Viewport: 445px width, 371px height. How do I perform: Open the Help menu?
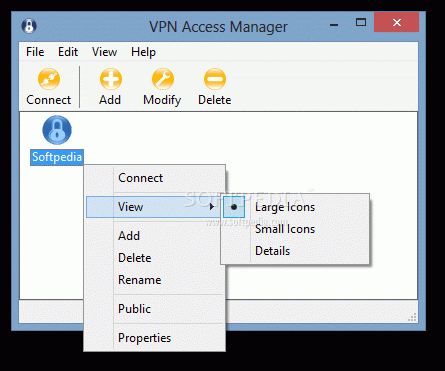pos(143,52)
